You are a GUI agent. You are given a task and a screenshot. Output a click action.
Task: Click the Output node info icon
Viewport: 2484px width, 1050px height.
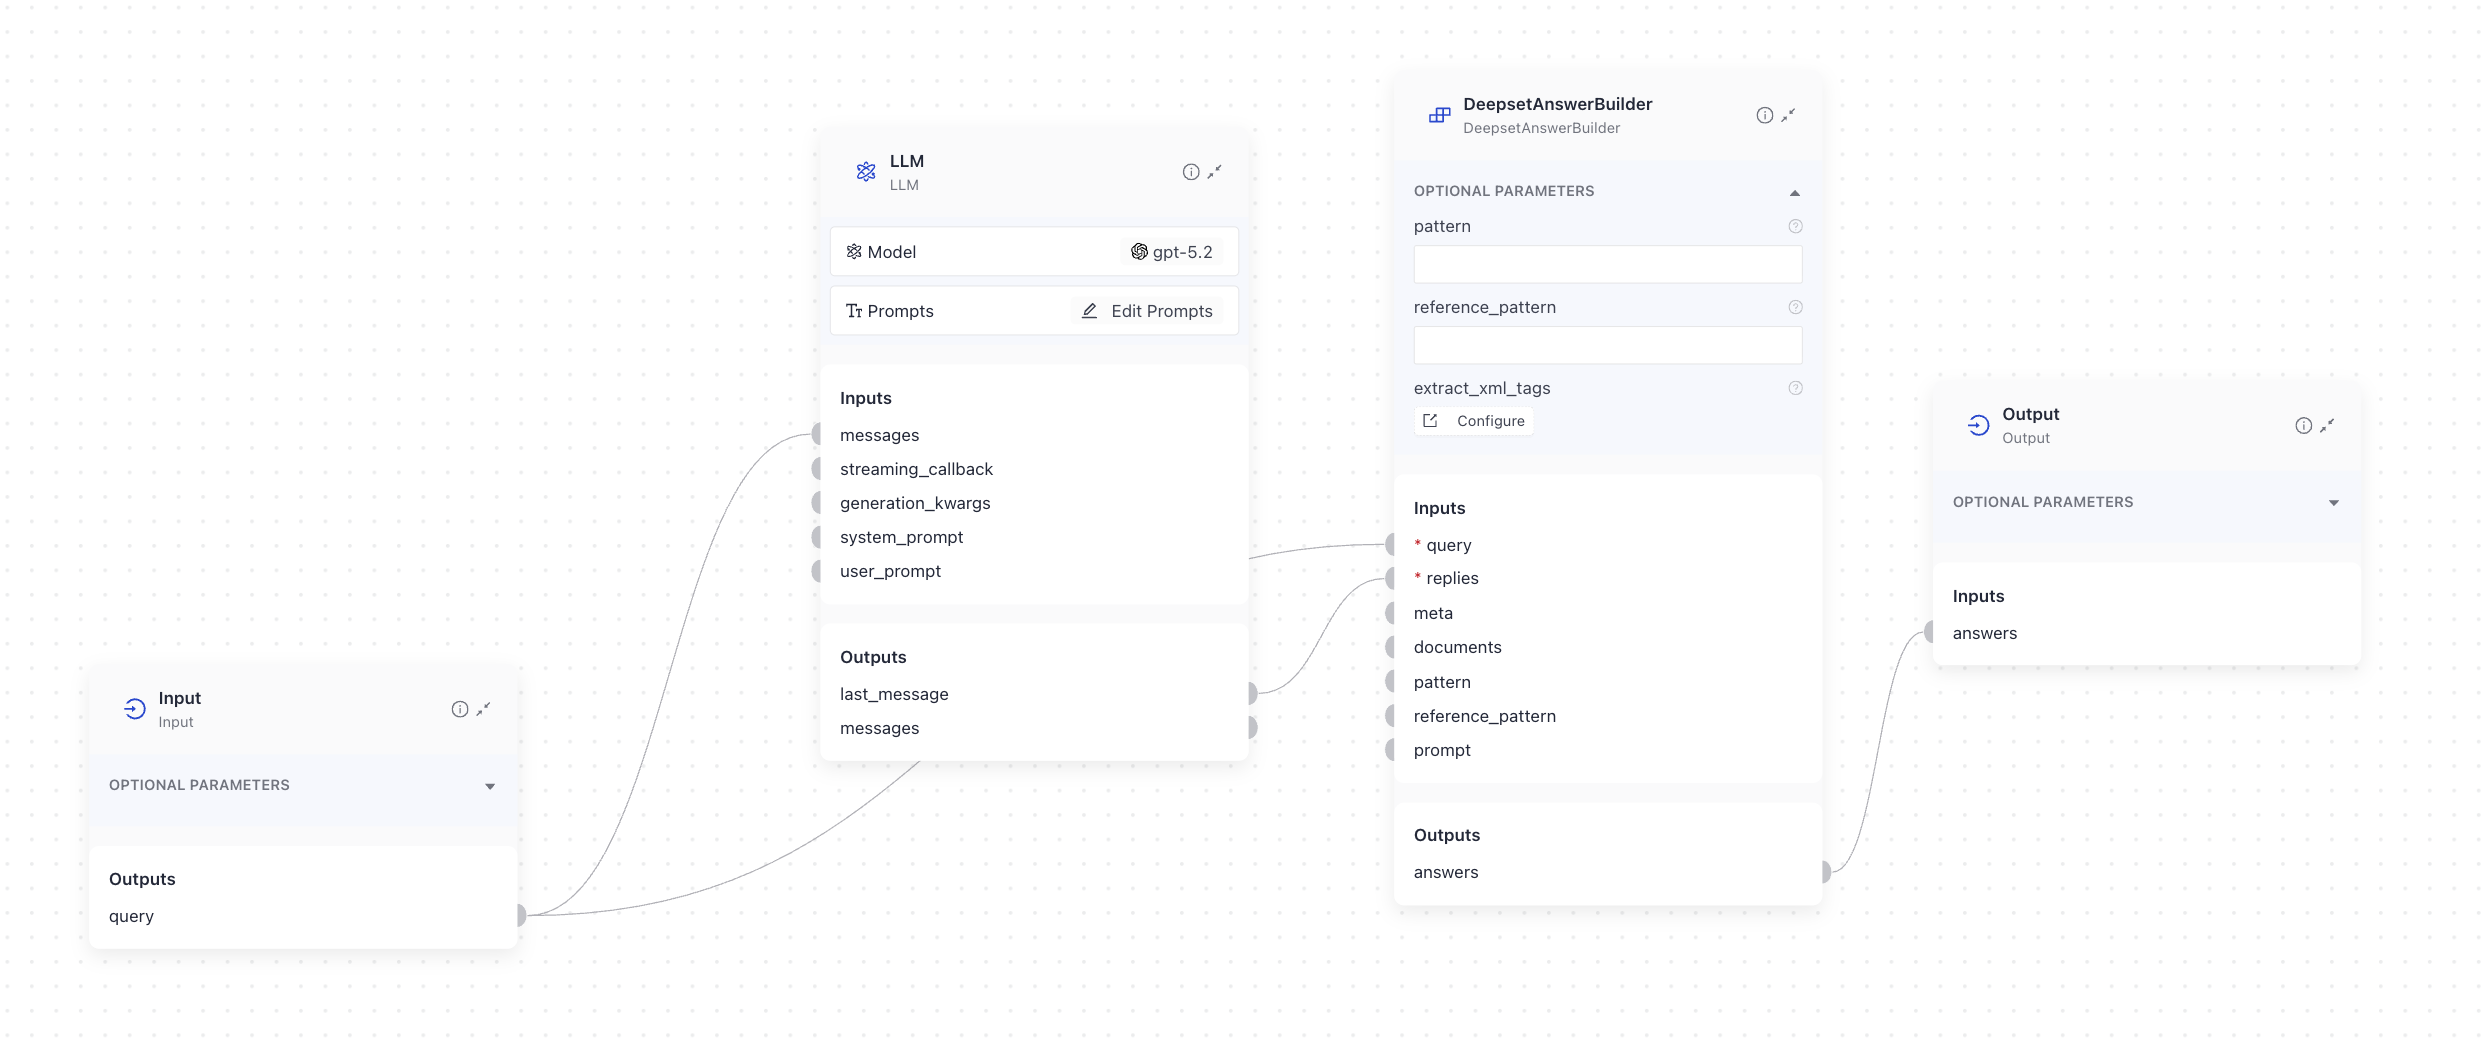tap(2303, 425)
